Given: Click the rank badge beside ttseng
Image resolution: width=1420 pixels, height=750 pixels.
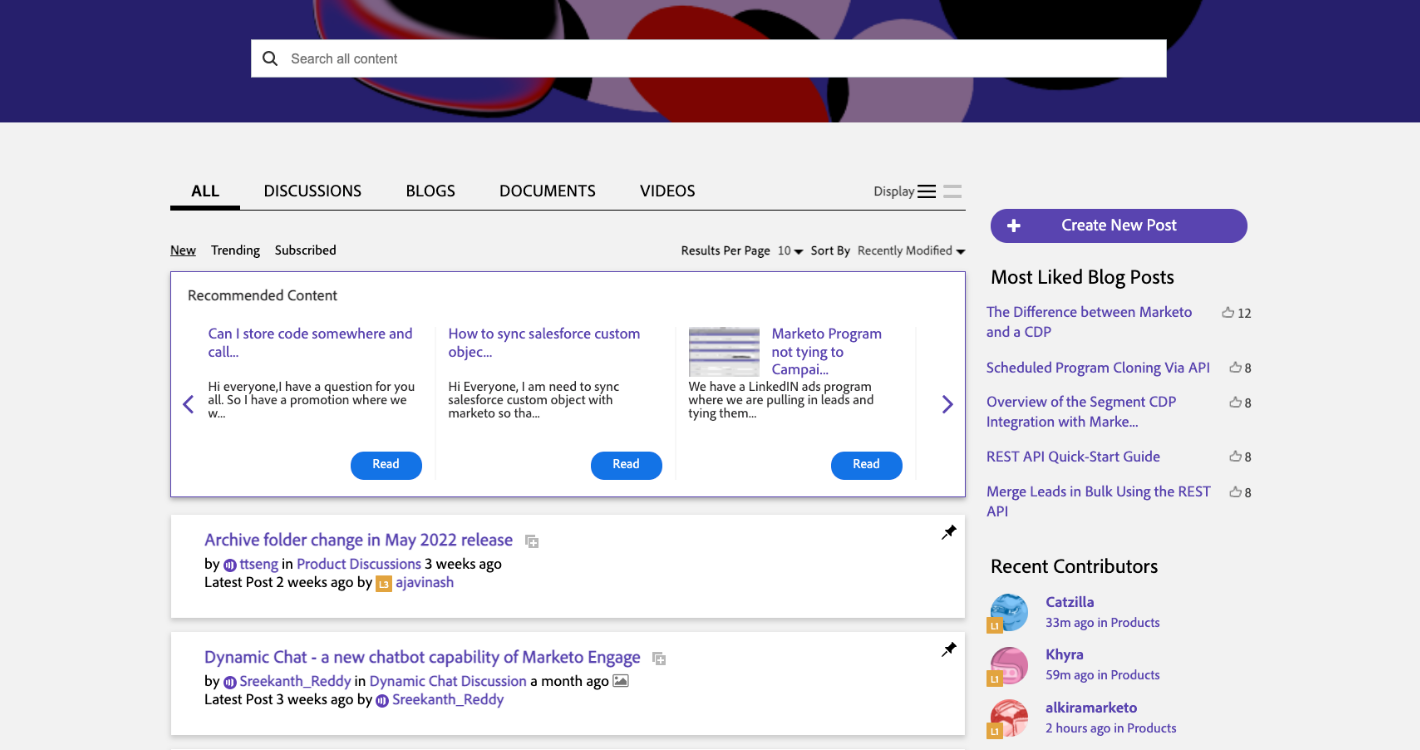Looking at the screenshot, I should point(230,565).
